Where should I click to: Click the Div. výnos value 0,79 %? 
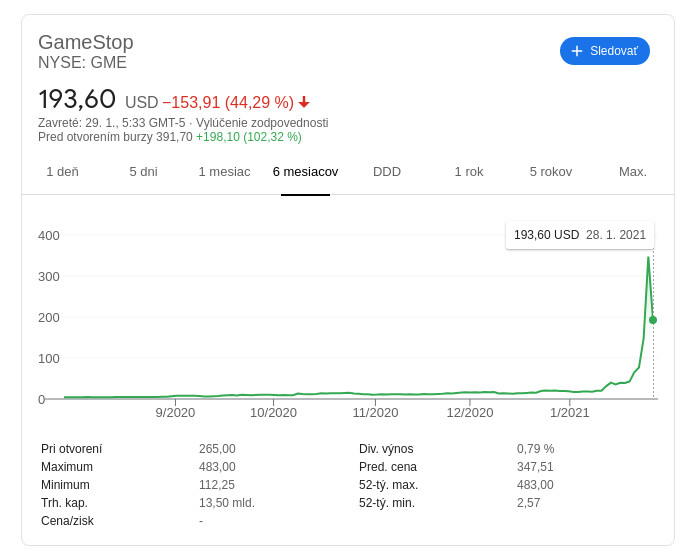pos(535,449)
